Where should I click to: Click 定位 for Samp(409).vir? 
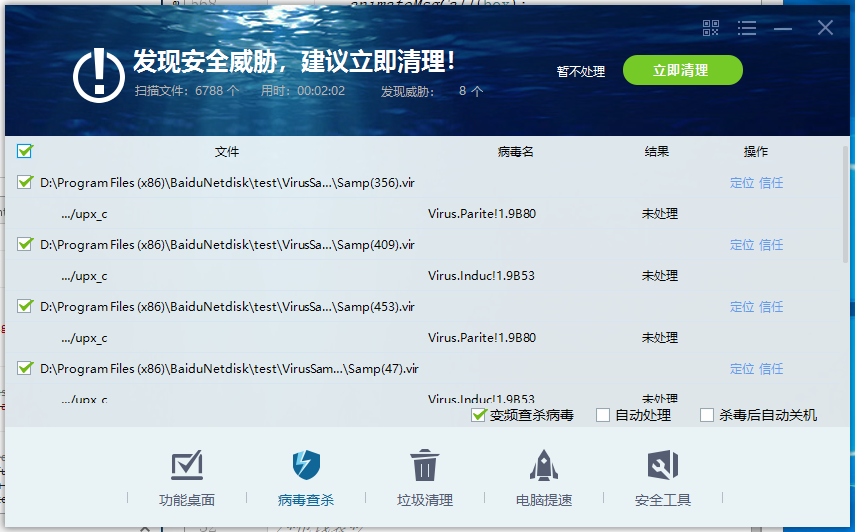(742, 245)
